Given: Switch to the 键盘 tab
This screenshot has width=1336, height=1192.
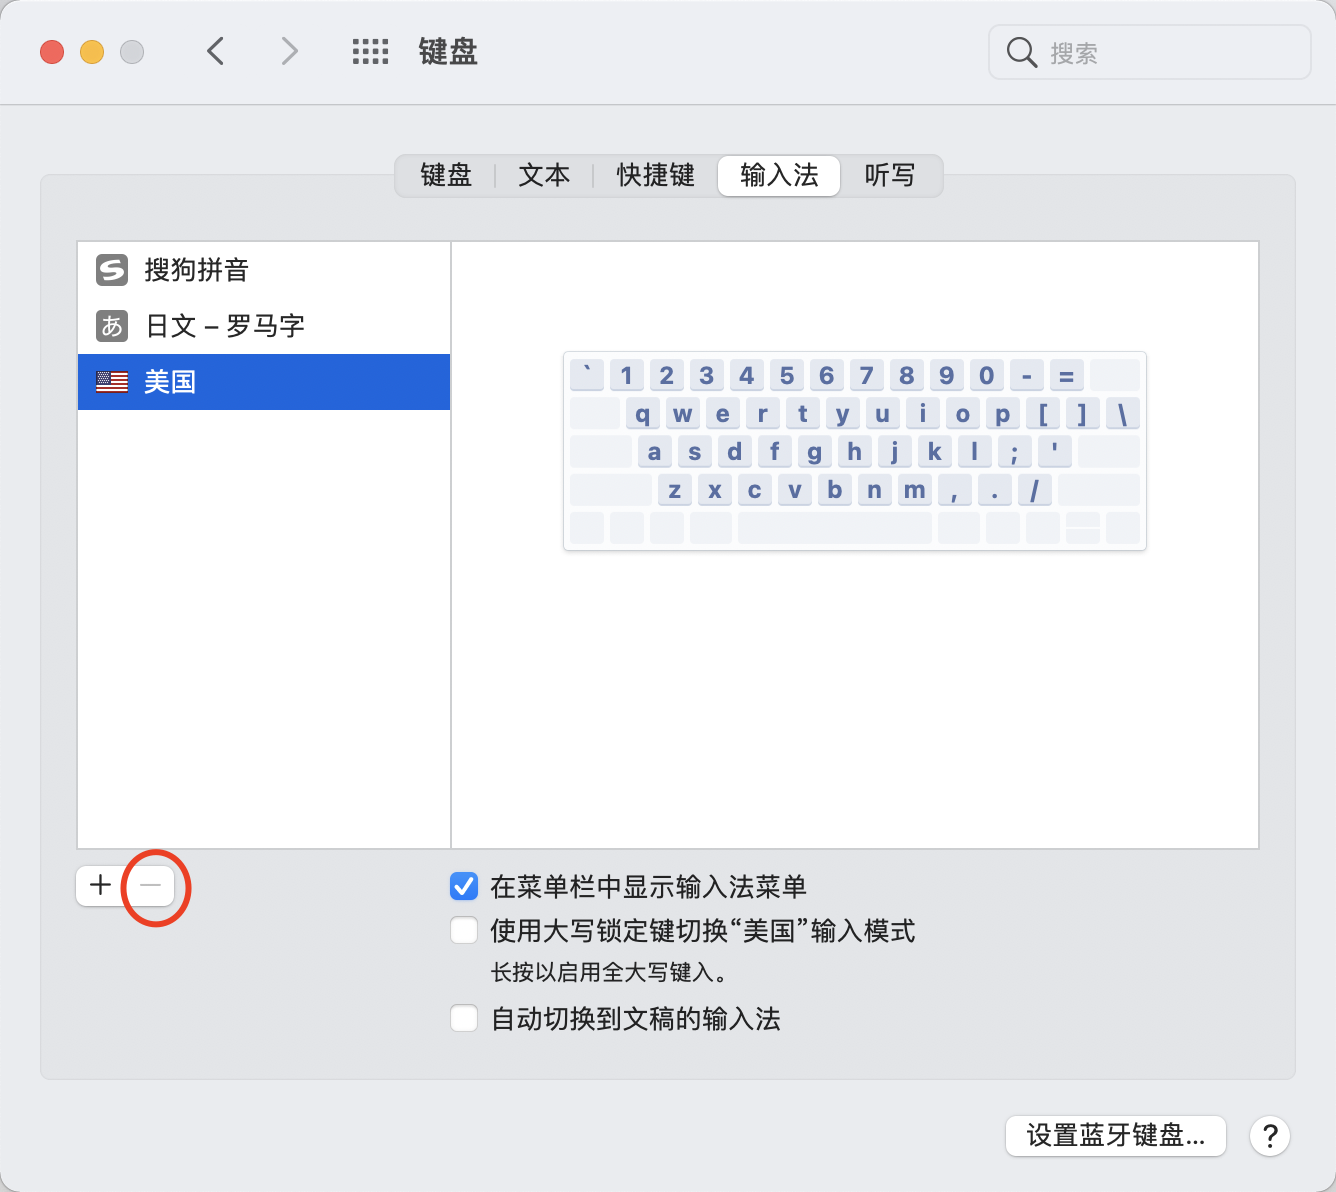Looking at the screenshot, I should pos(446,176).
